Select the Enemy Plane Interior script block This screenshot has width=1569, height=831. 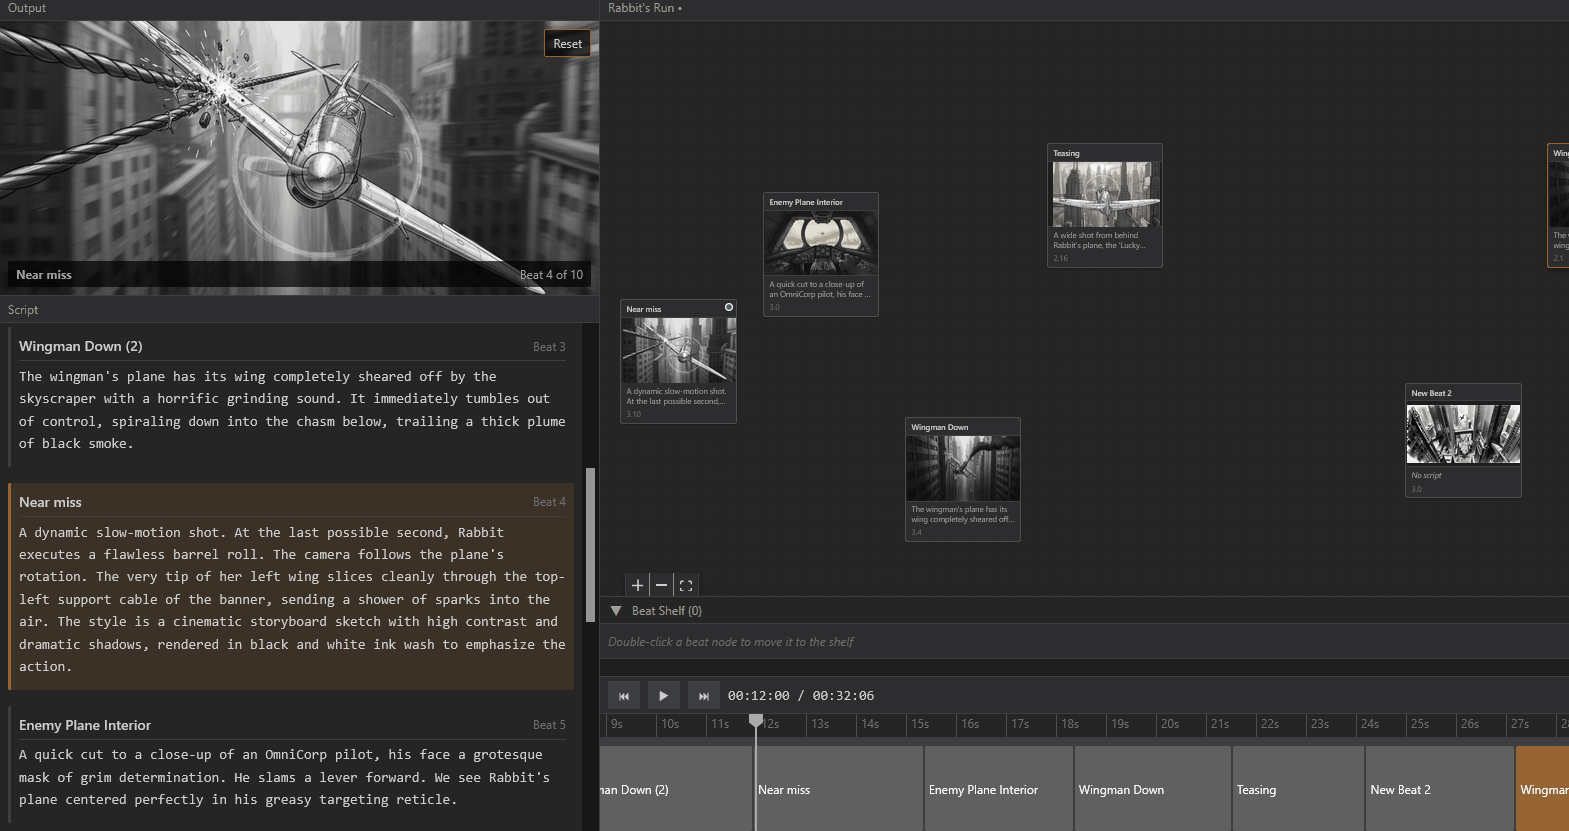tap(291, 765)
